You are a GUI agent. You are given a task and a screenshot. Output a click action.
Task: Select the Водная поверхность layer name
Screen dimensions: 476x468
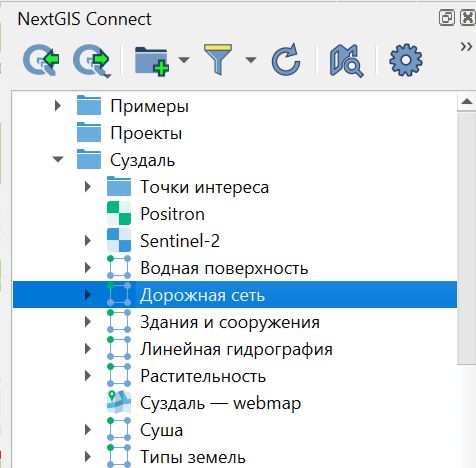[224, 268]
